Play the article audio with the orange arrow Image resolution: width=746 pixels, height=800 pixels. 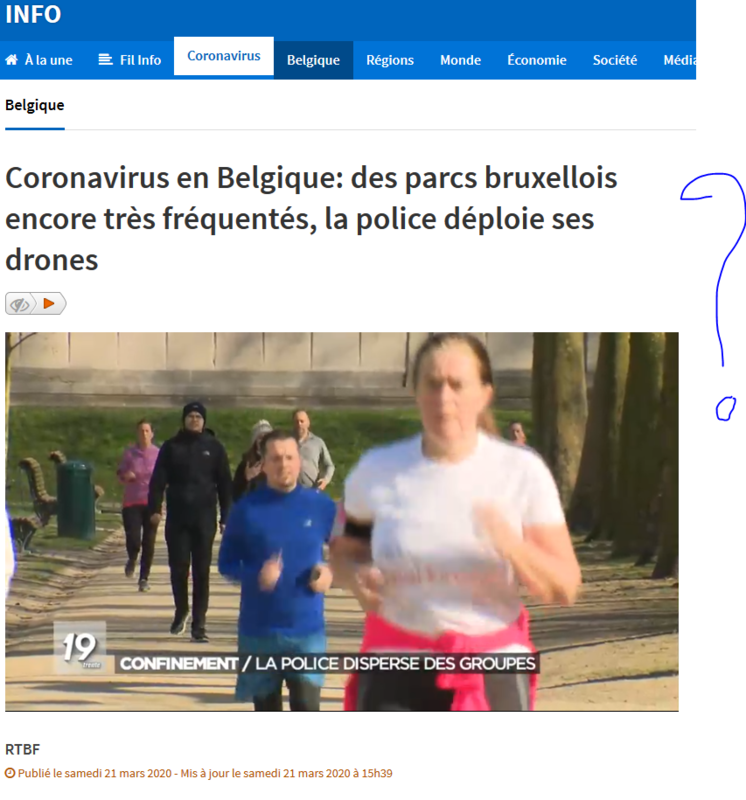point(49,304)
